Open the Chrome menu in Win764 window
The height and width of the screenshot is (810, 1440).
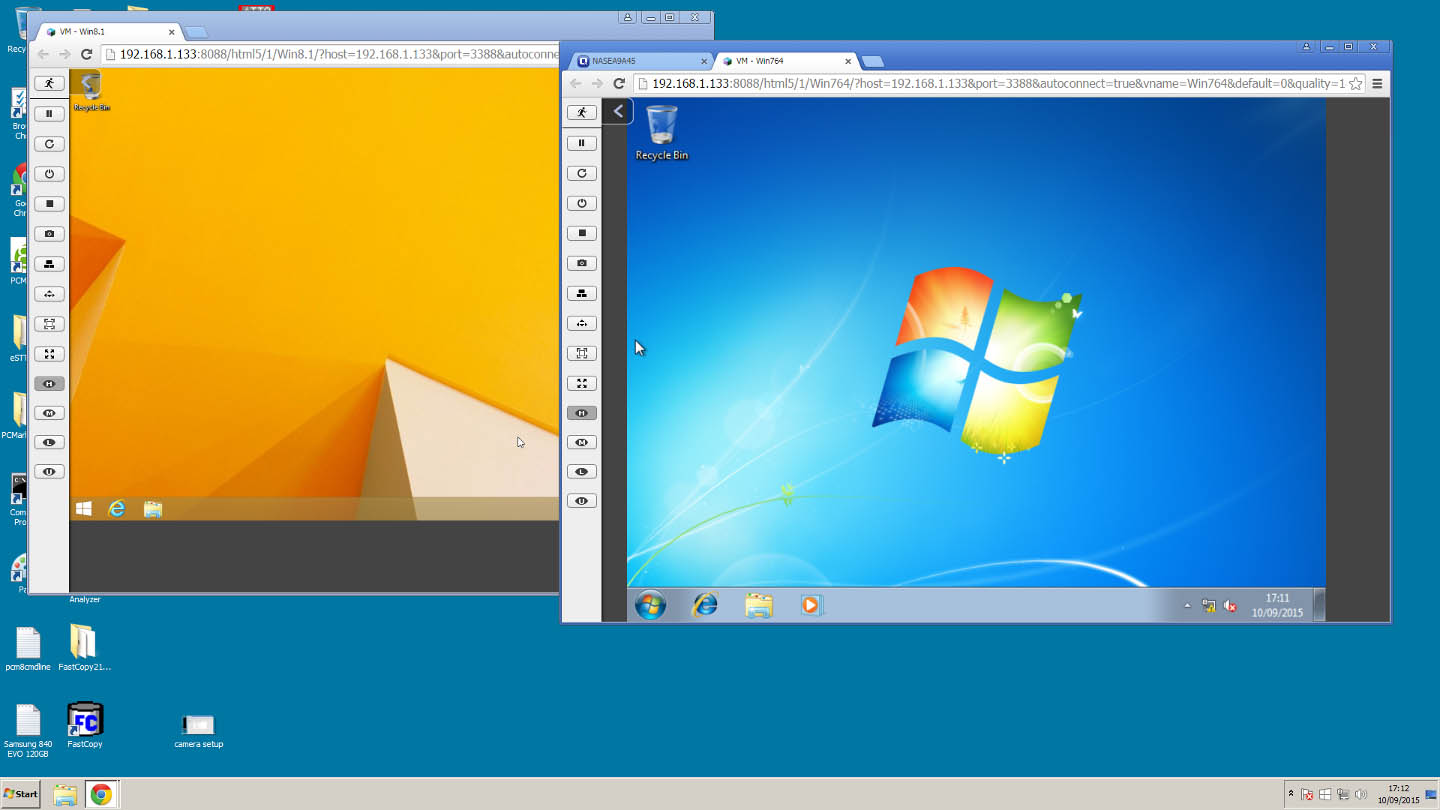tap(1377, 84)
